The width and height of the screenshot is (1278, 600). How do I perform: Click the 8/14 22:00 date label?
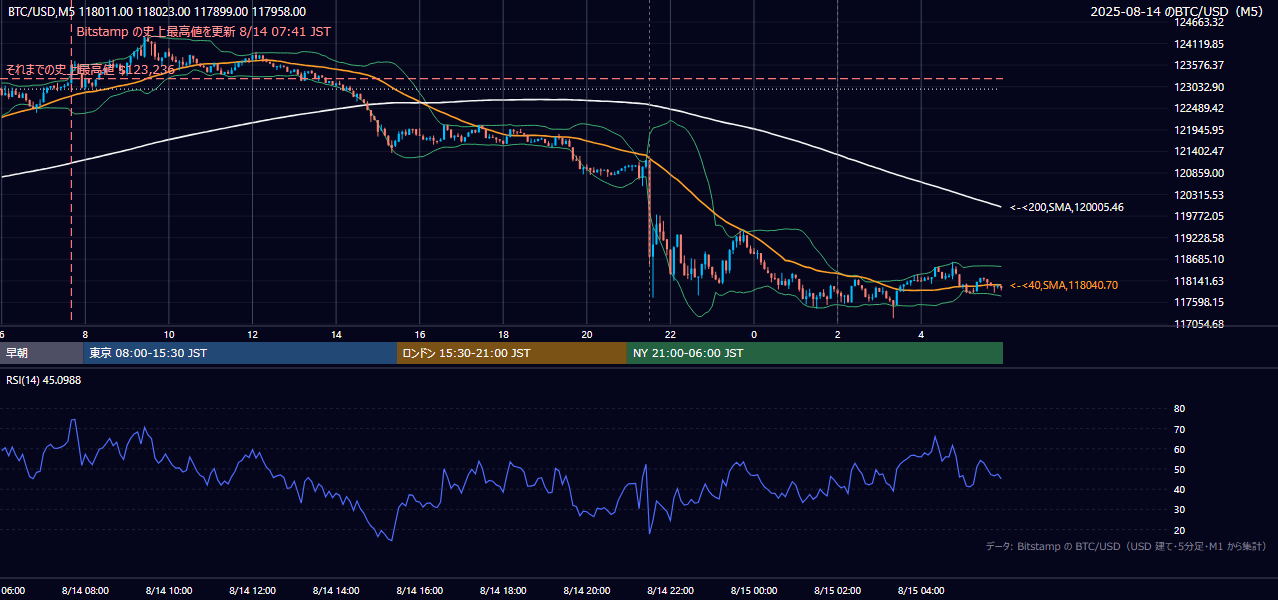[670, 591]
